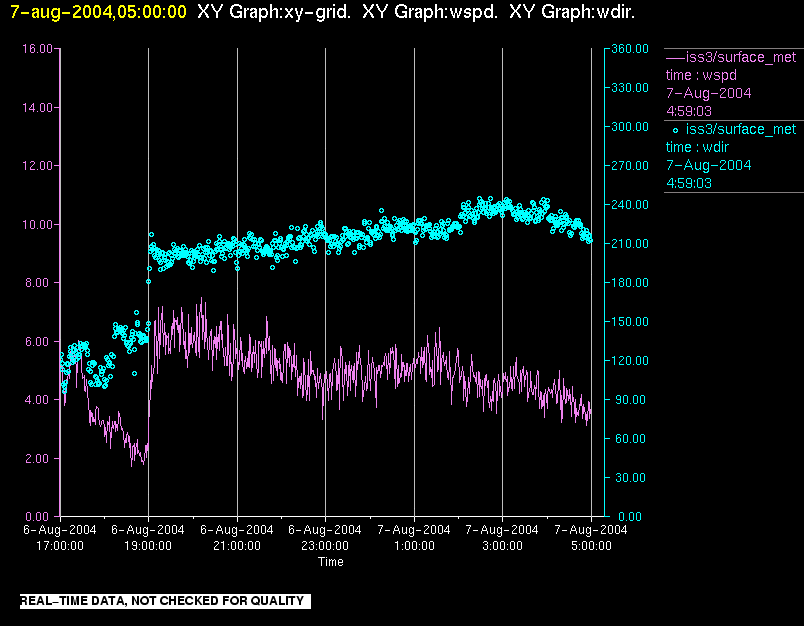Click the time label "7-Aug-2004 5:00:00"
Screen dimensions: 804x626
[591, 537]
